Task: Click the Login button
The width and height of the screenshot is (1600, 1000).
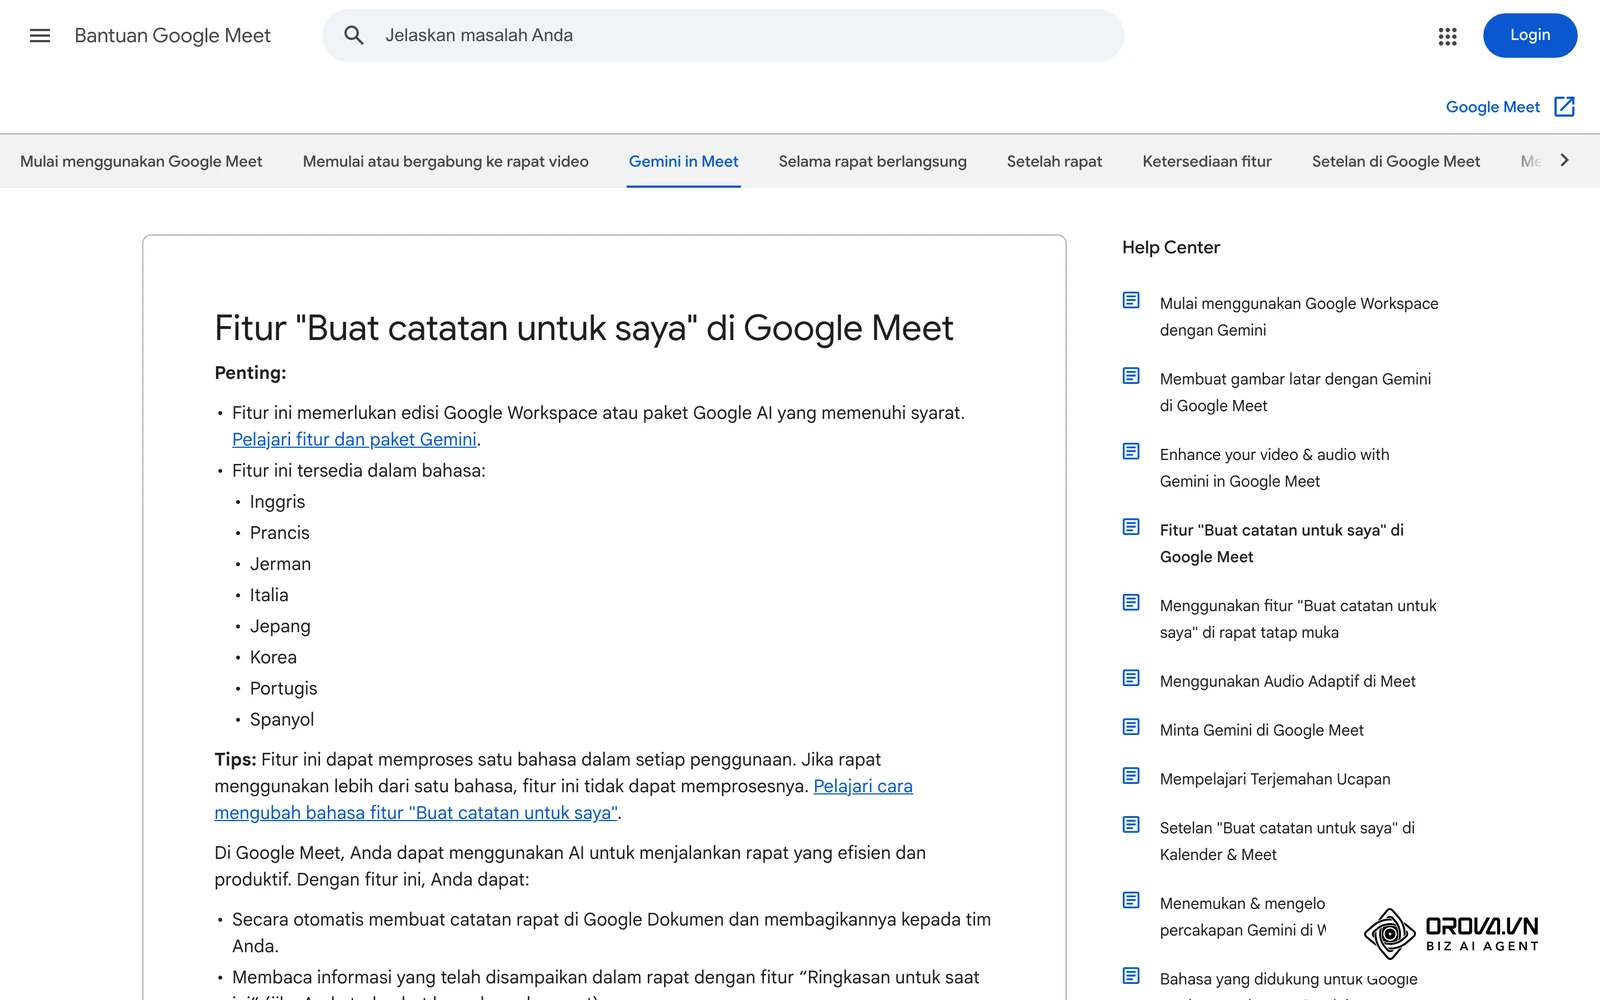Action: pyautogui.click(x=1530, y=35)
